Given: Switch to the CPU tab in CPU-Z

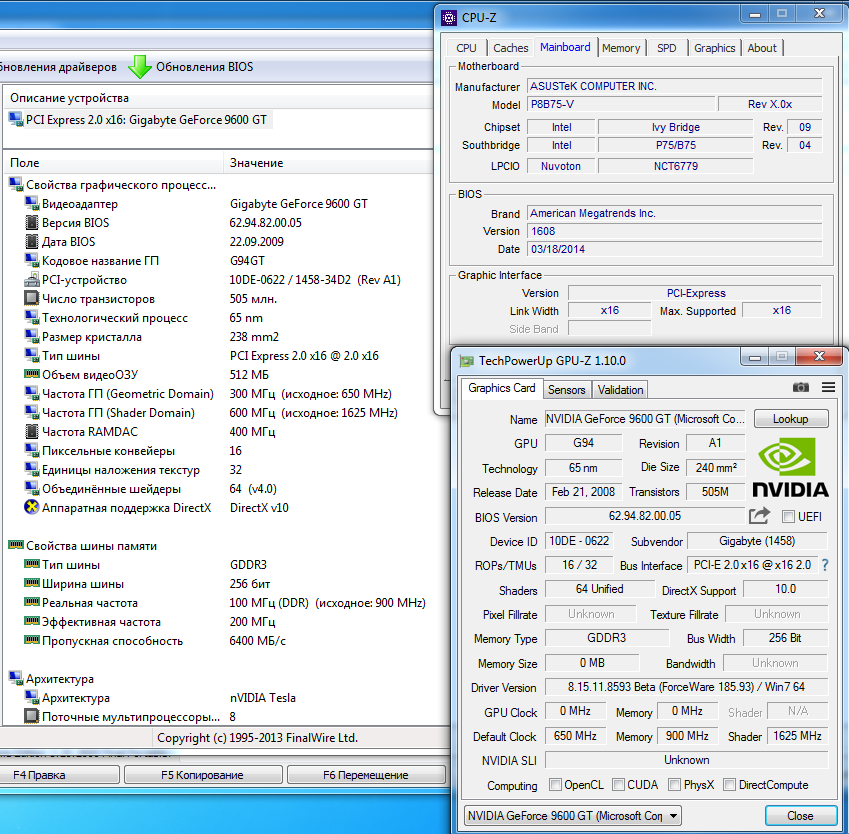Looking at the screenshot, I should [466, 48].
